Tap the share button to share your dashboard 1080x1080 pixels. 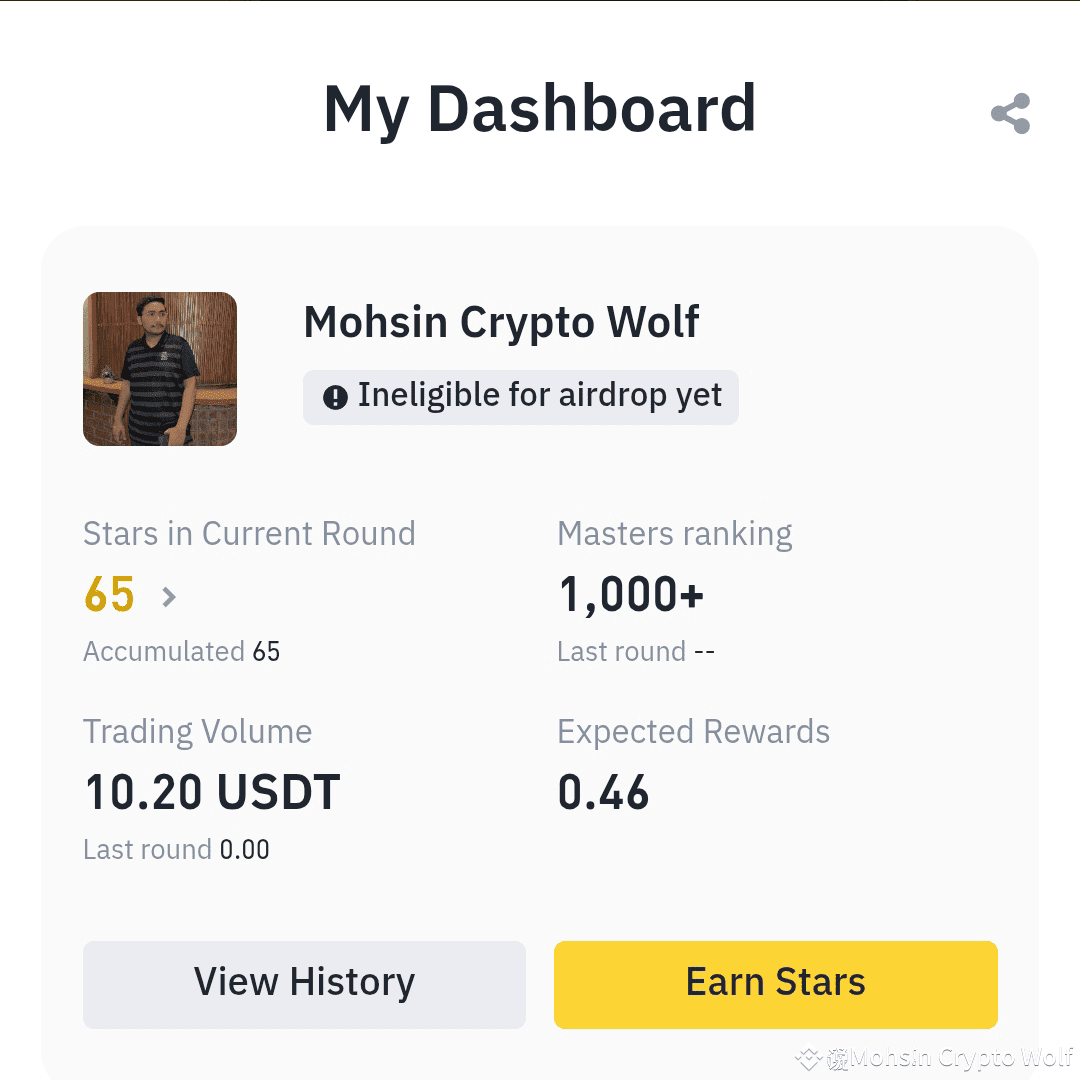[x=1010, y=113]
